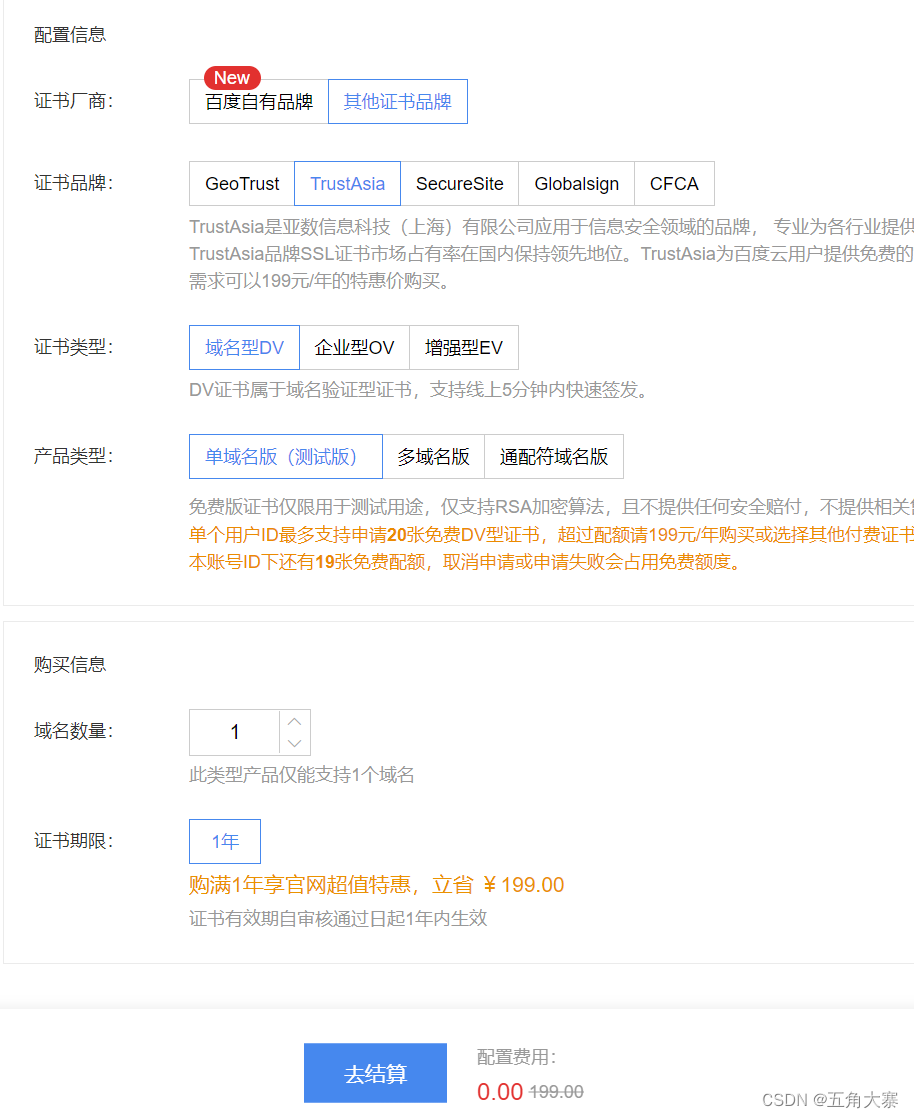
Task: Click the 单个用户ID最多支持申请20张 notice
Action: 551,535
